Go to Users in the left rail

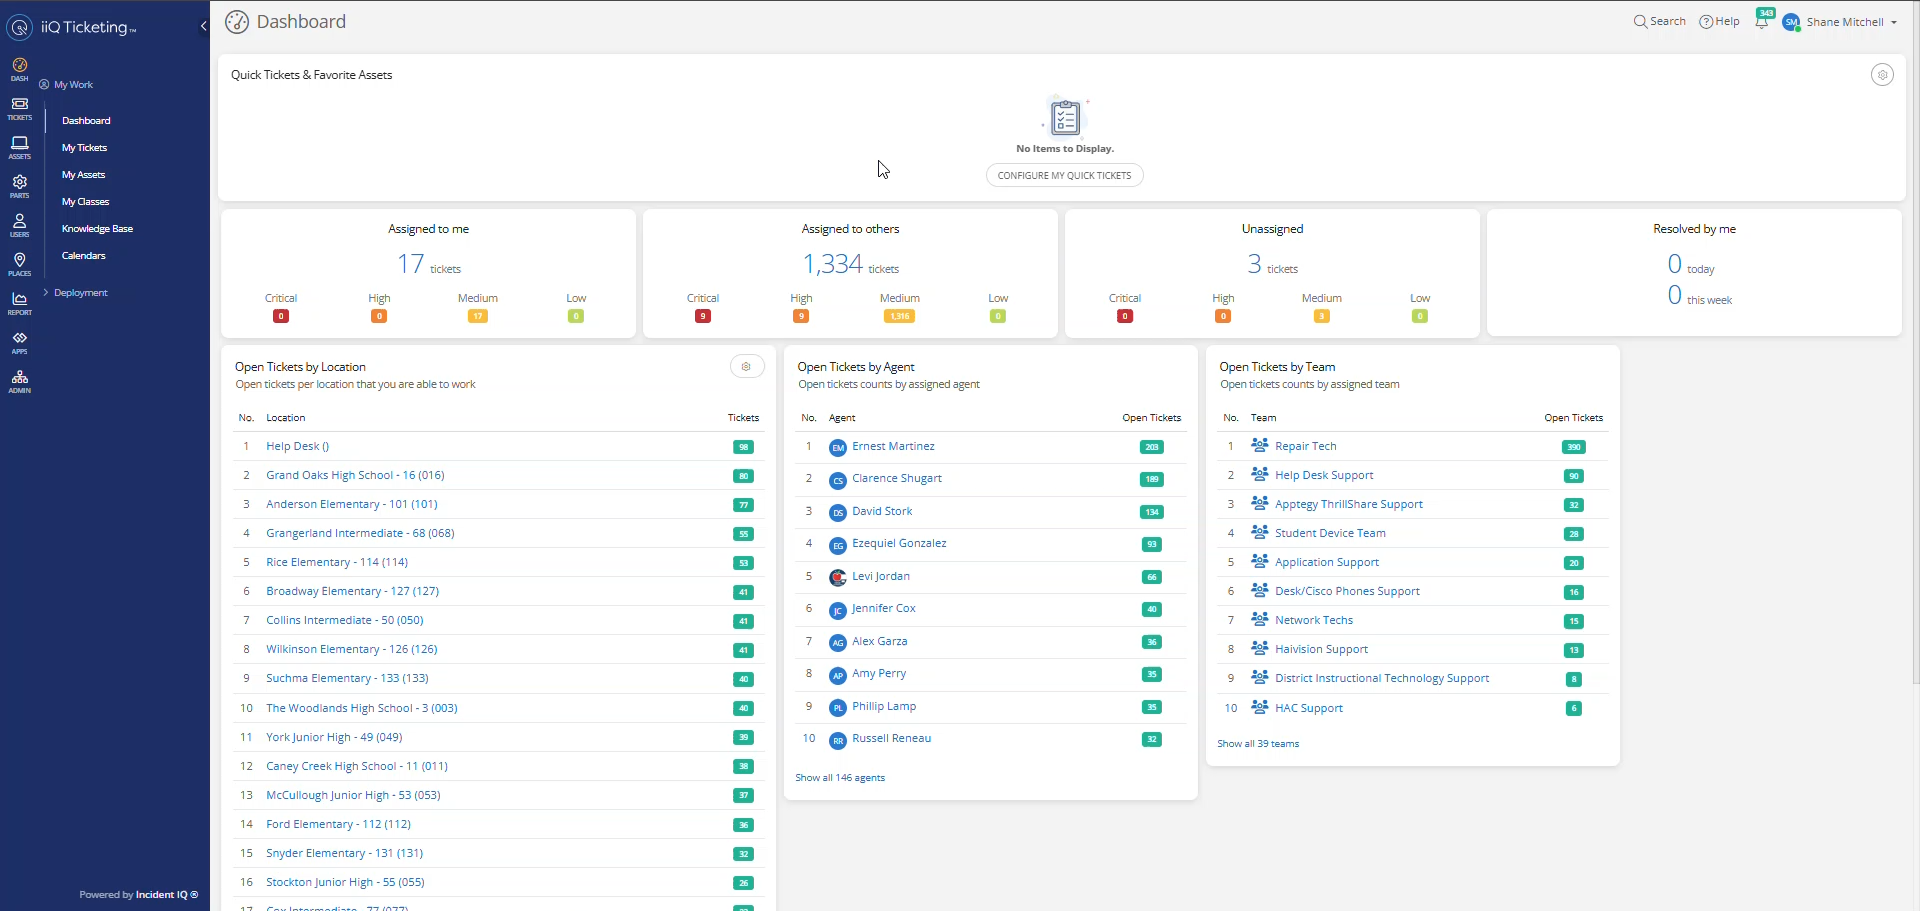19,225
